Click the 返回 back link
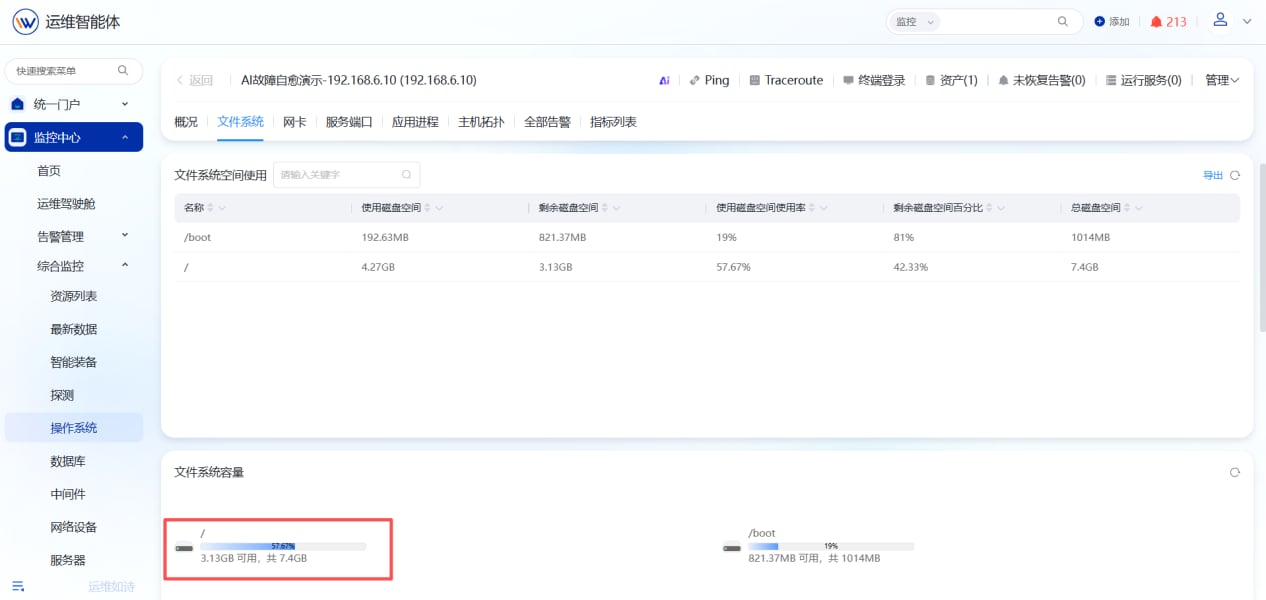Screen dimensions: 1266x600 [195, 80]
